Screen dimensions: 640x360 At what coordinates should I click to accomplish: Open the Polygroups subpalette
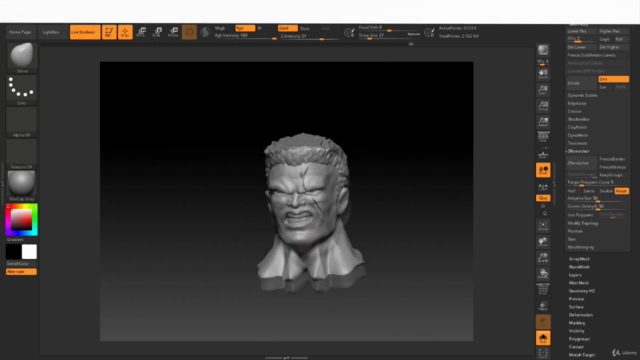pyautogui.click(x=580, y=339)
